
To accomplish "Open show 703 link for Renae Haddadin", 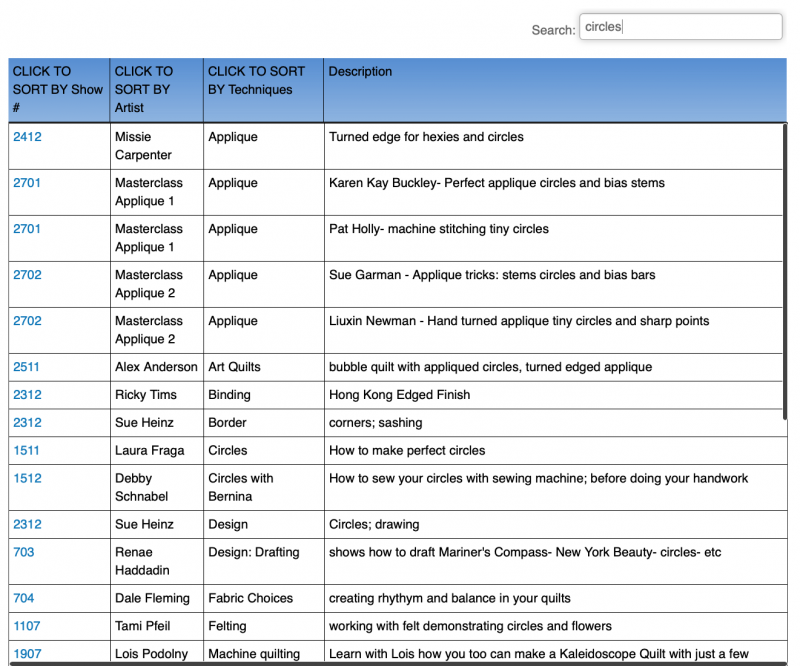I will point(23,553).
